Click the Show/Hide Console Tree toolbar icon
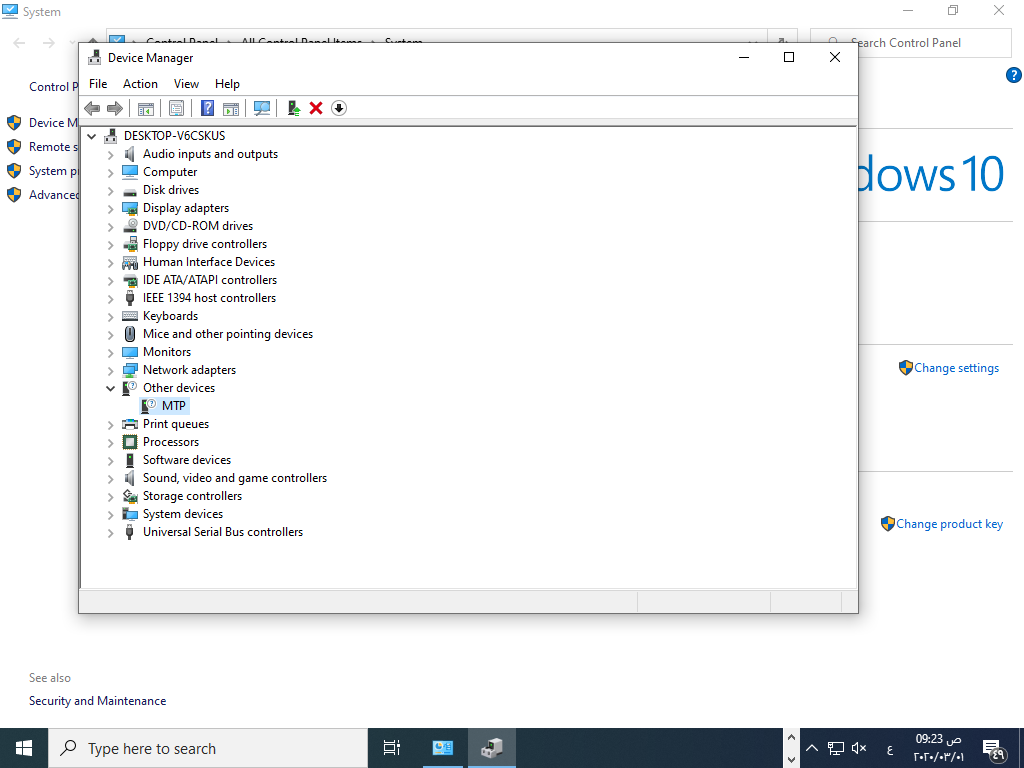1024x768 pixels. tap(146, 108)
